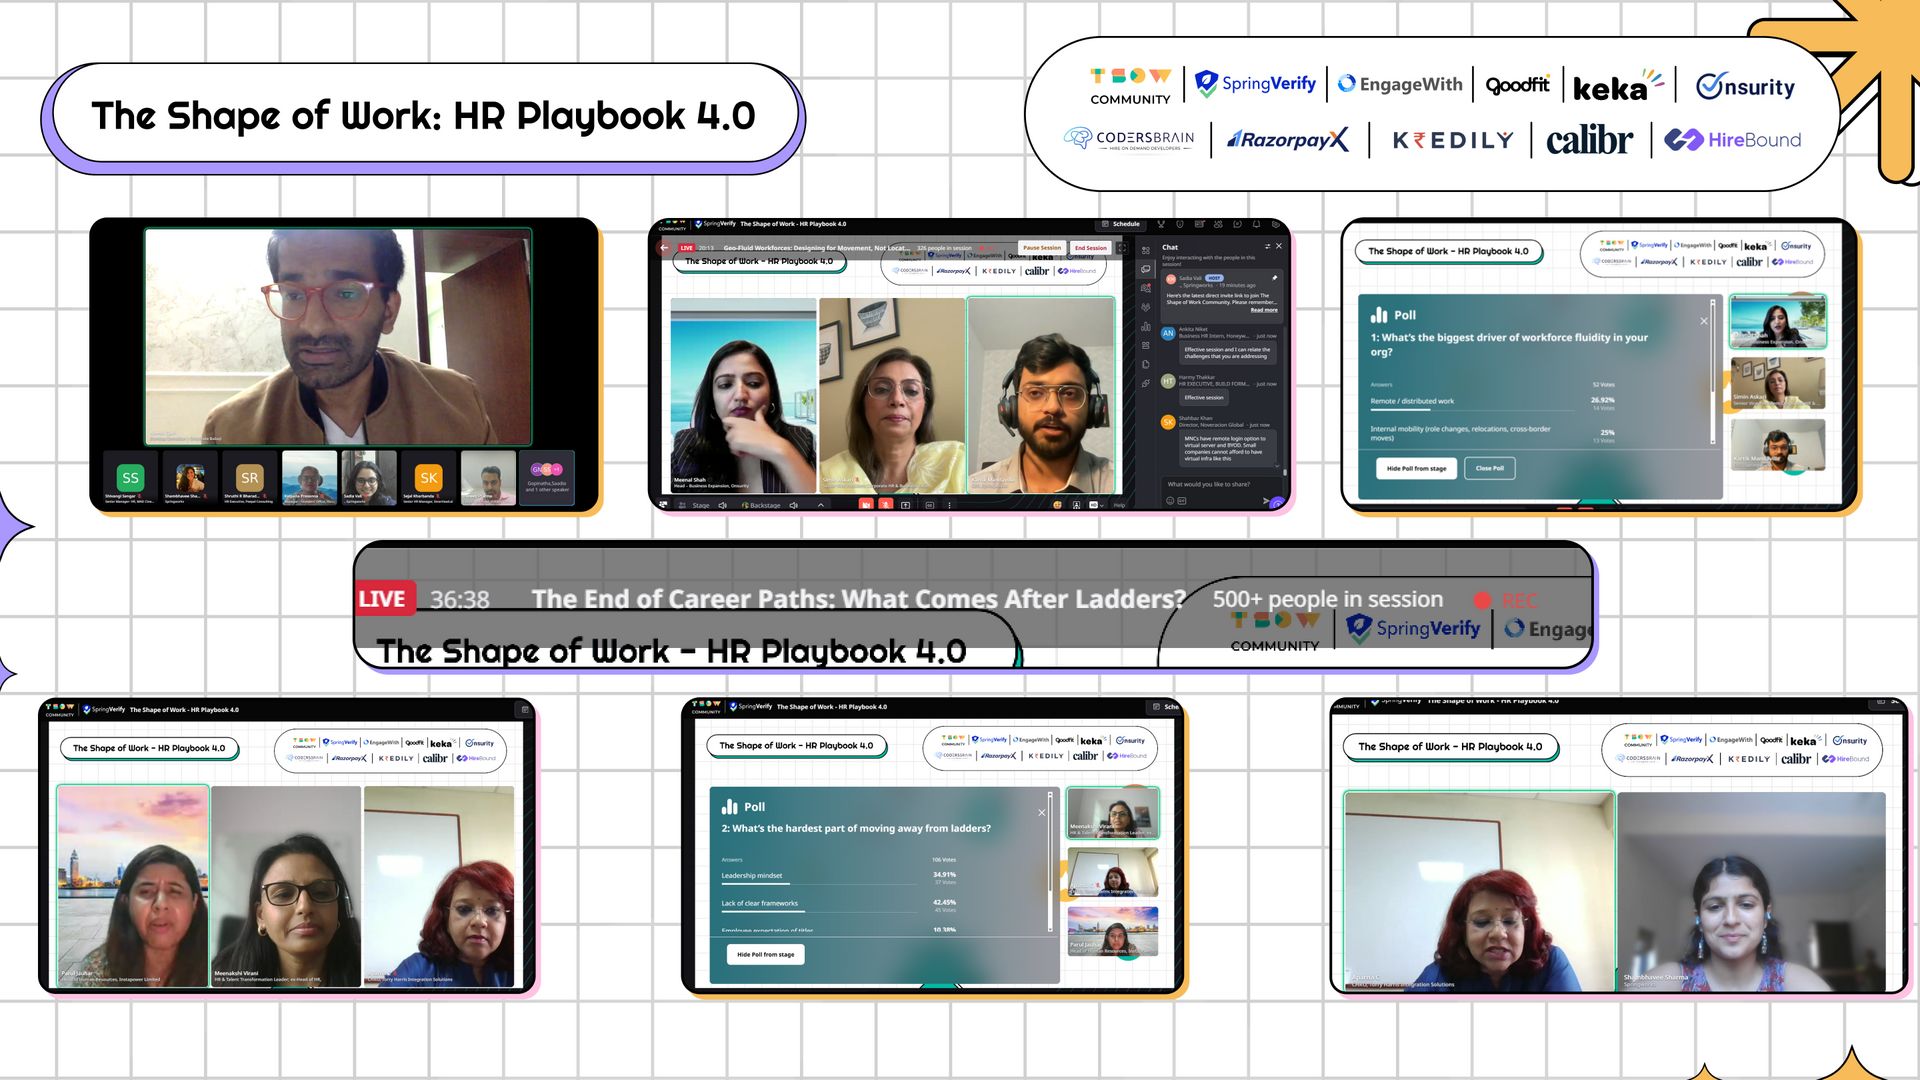
Task: Toggle Stage speaker volume icon
Action: click(722, 505)
